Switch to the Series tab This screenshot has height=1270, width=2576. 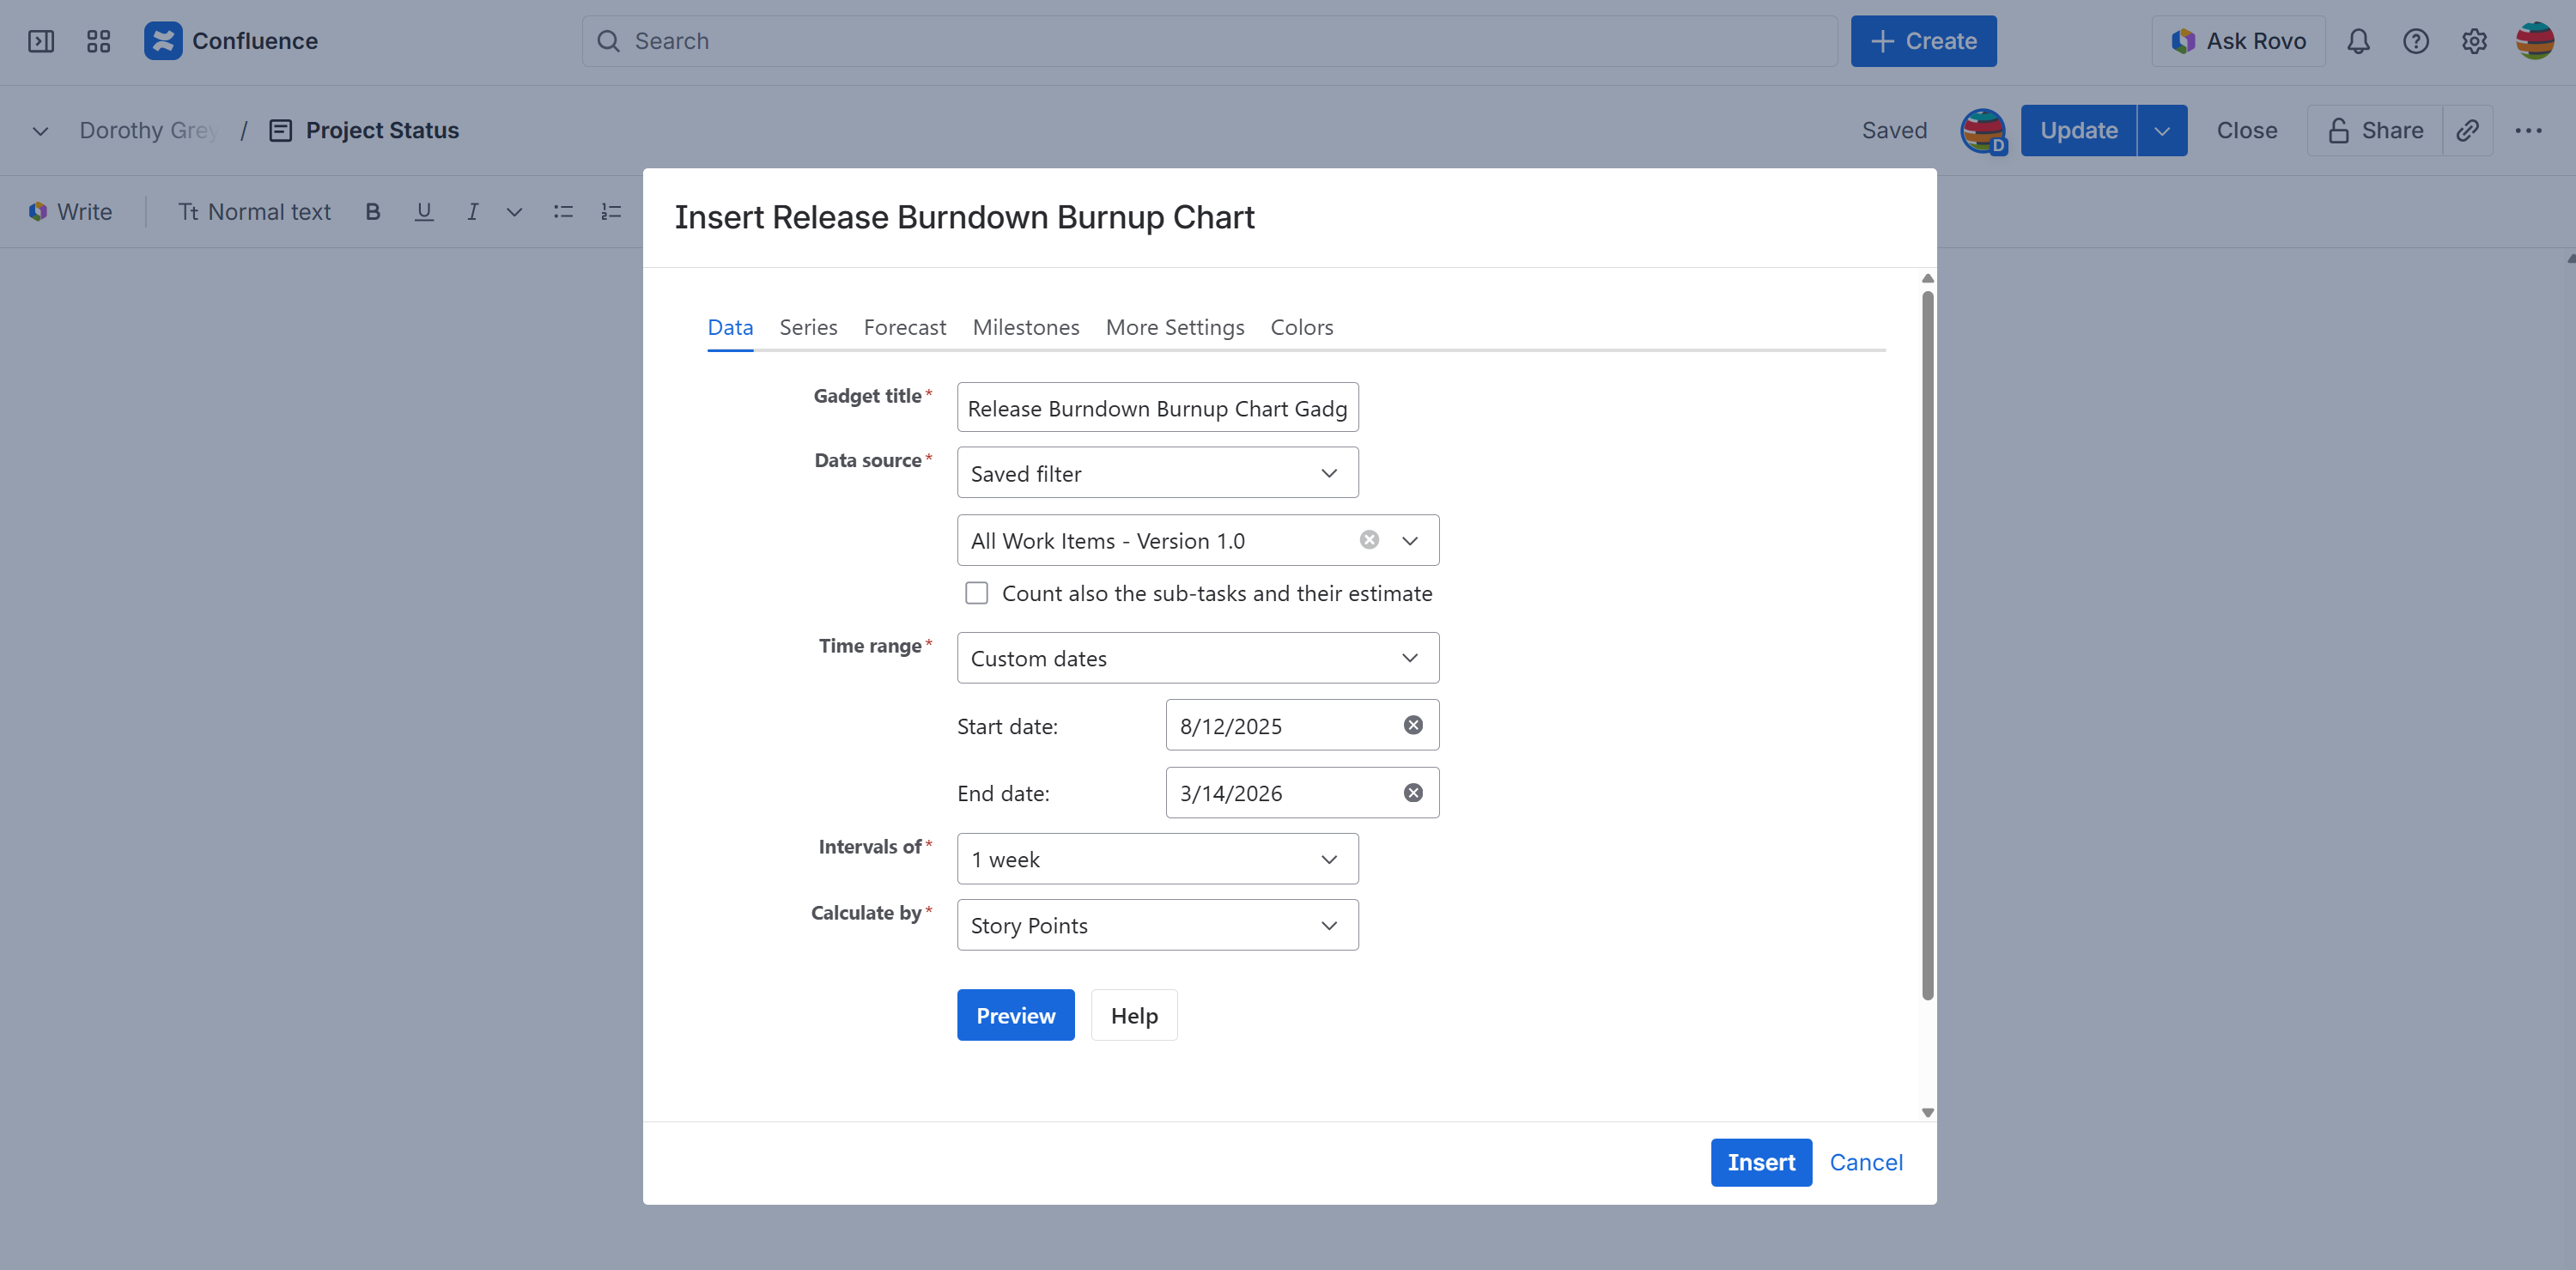click(808, 327)
